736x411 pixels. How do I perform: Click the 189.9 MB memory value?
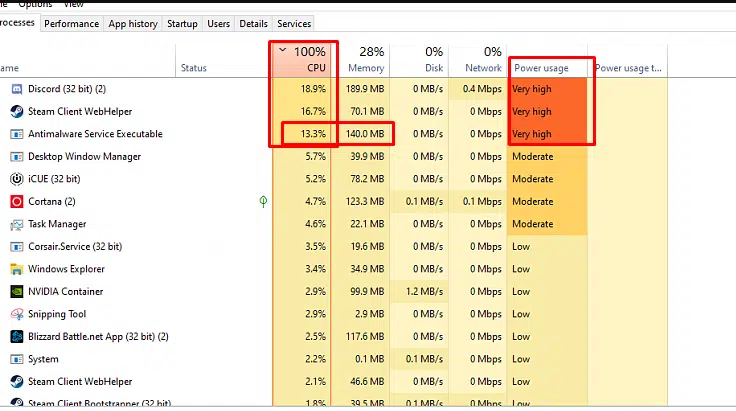click(x=365, y=89)
